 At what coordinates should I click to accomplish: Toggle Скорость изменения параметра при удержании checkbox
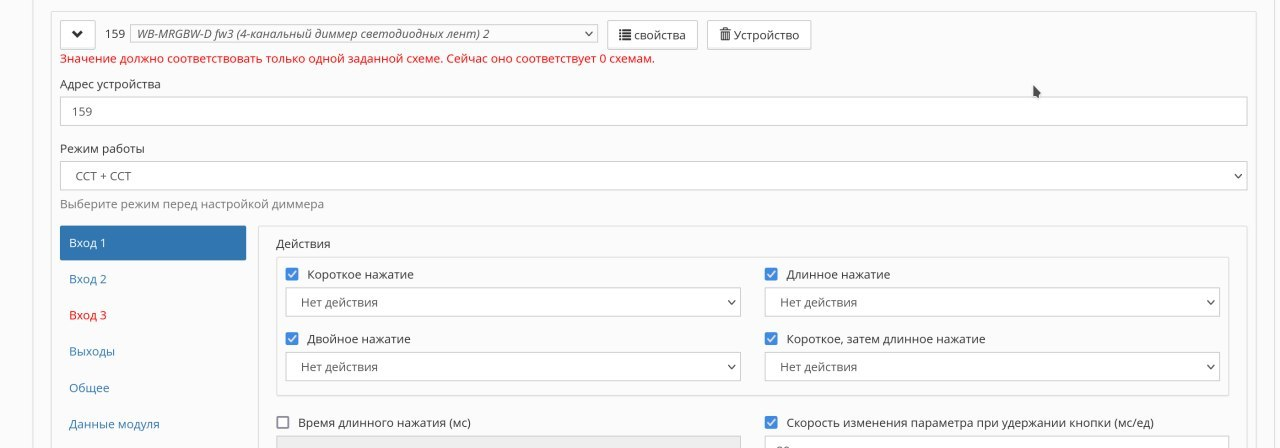(x=771, y=423)
